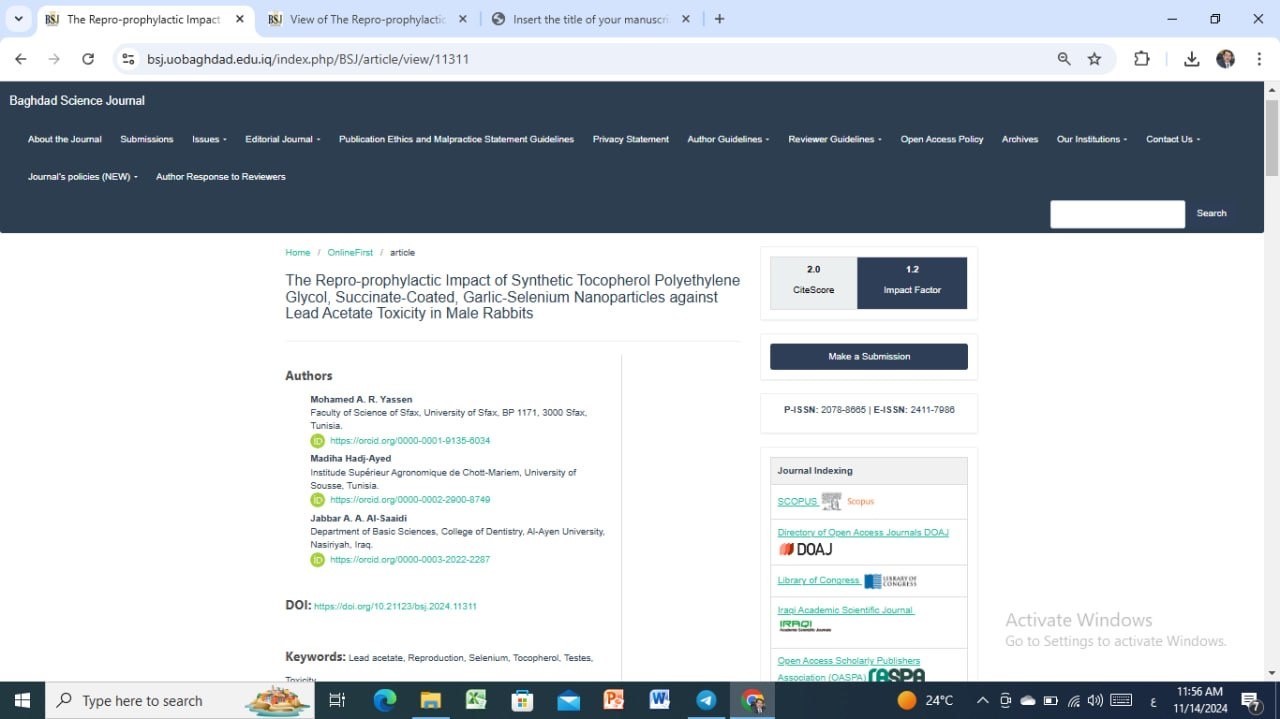Expand the tab search chevron in Chrome
The width and height of the screenshot is (1280, 719).
click(18, 19)
